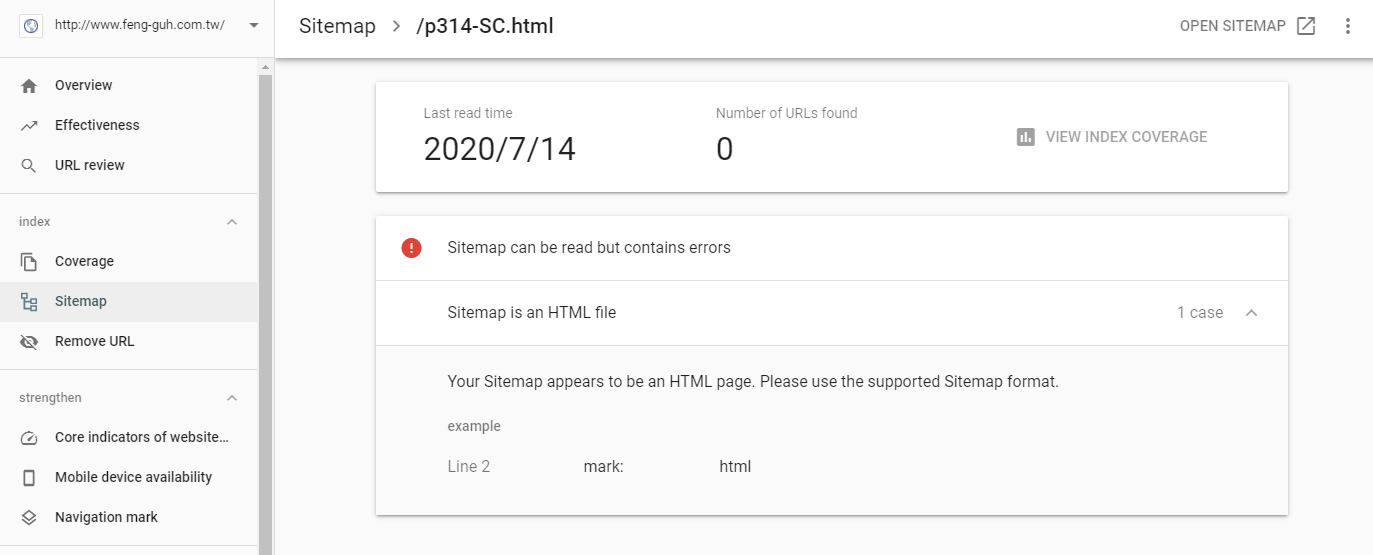Click the red error status icon
Image resolution: width=1373 pixels, height=555 pixels.
[x=411, y=248]
